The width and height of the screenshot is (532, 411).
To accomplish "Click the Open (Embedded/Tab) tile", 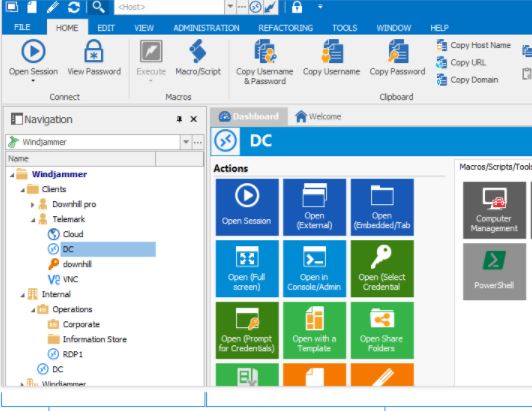I will [382, 207].
